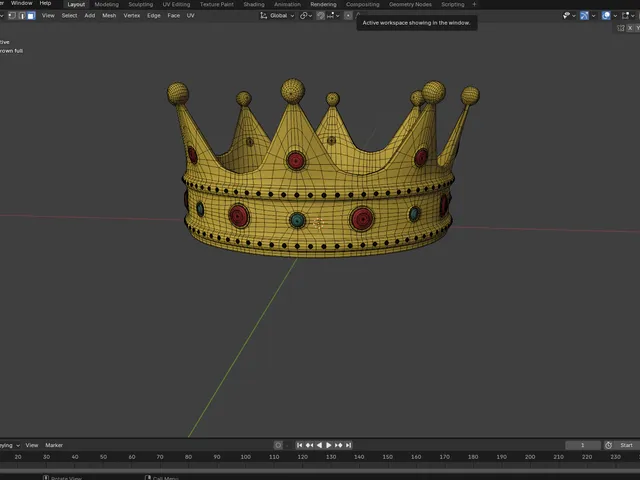Open the Face menu
Image resolution: width=640 pixels, height=480 pixels.
[173, 16]
